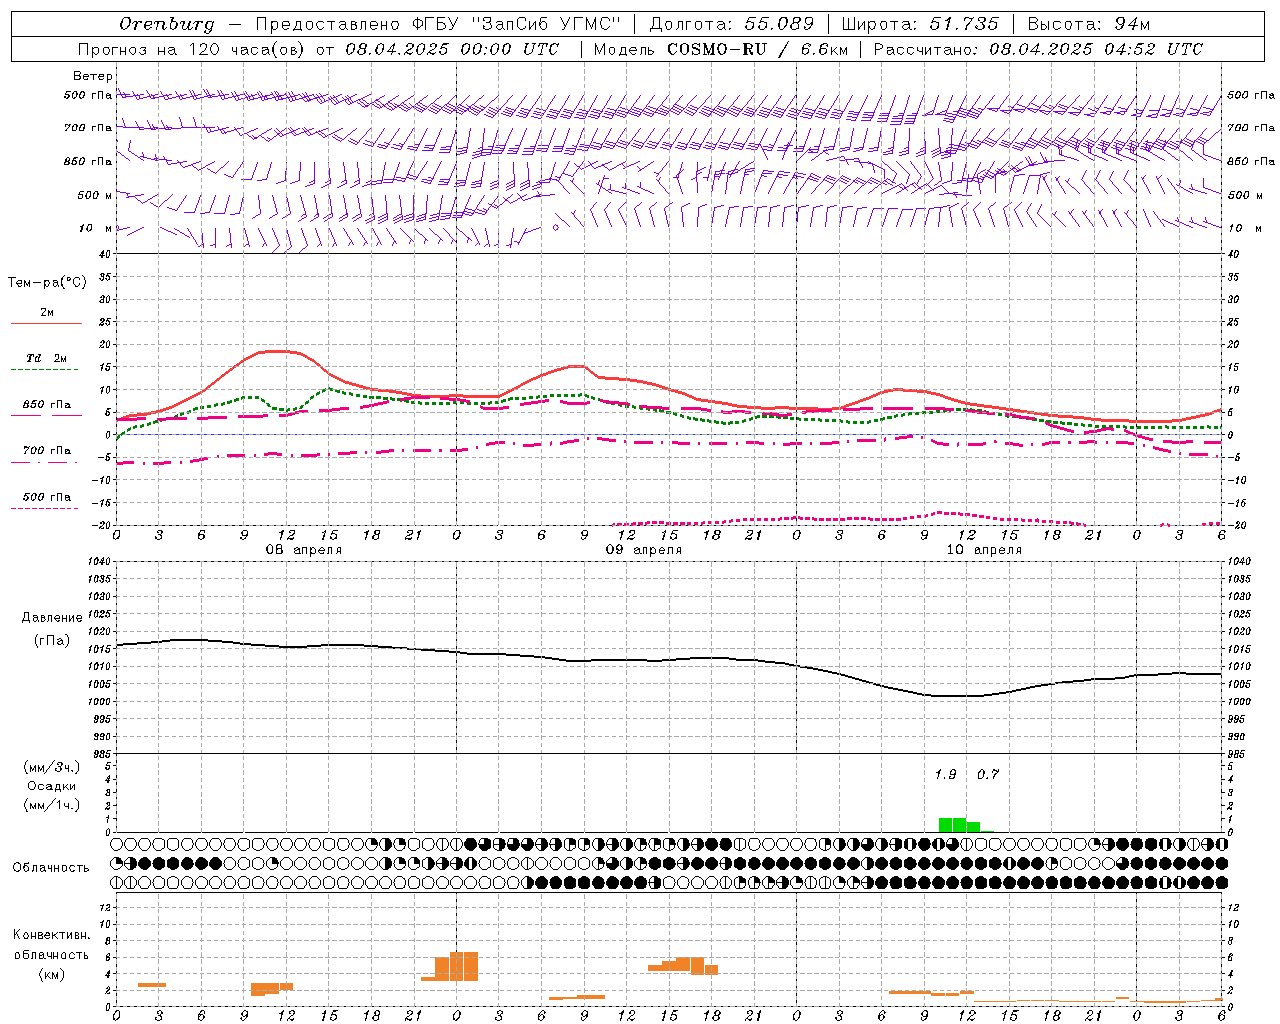Click the "Orenburg" station title
Viewport: 1280px width, 1024px height.
click(167, 24)
